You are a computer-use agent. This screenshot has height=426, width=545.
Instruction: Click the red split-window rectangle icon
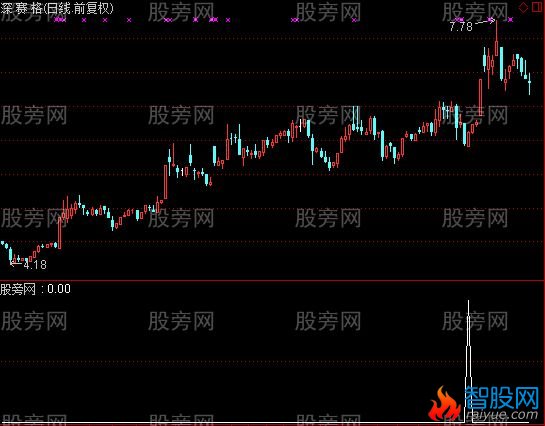tap(537, 7)
